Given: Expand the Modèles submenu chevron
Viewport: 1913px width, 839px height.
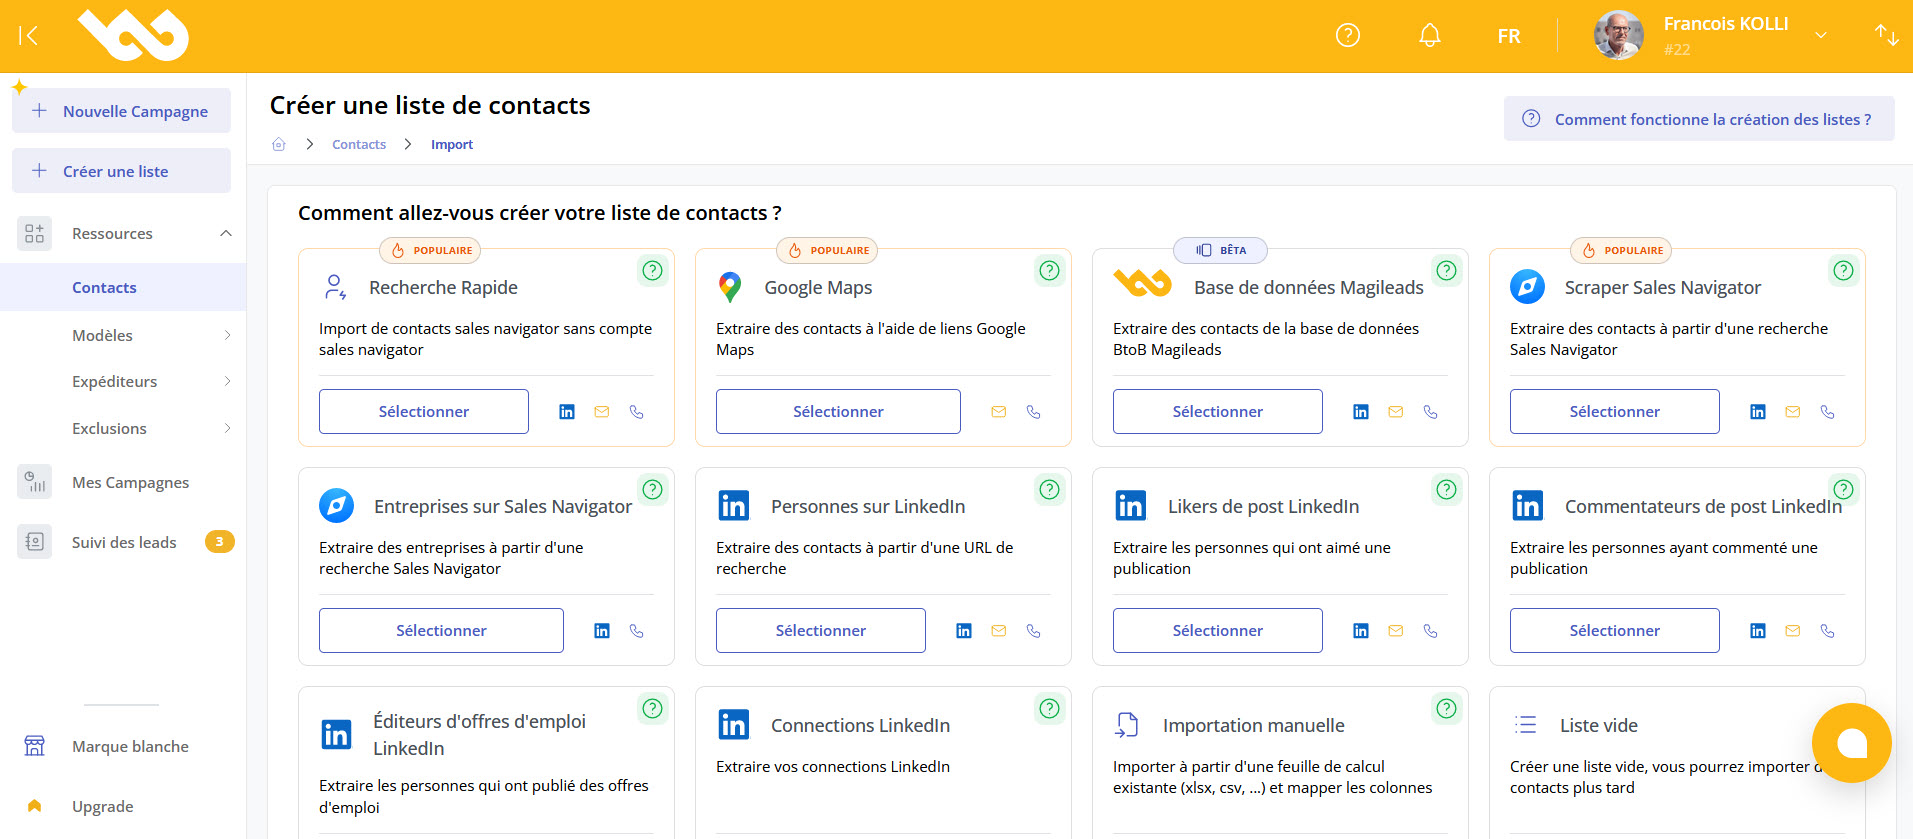Looking at the screenshot, I should 227,335.
